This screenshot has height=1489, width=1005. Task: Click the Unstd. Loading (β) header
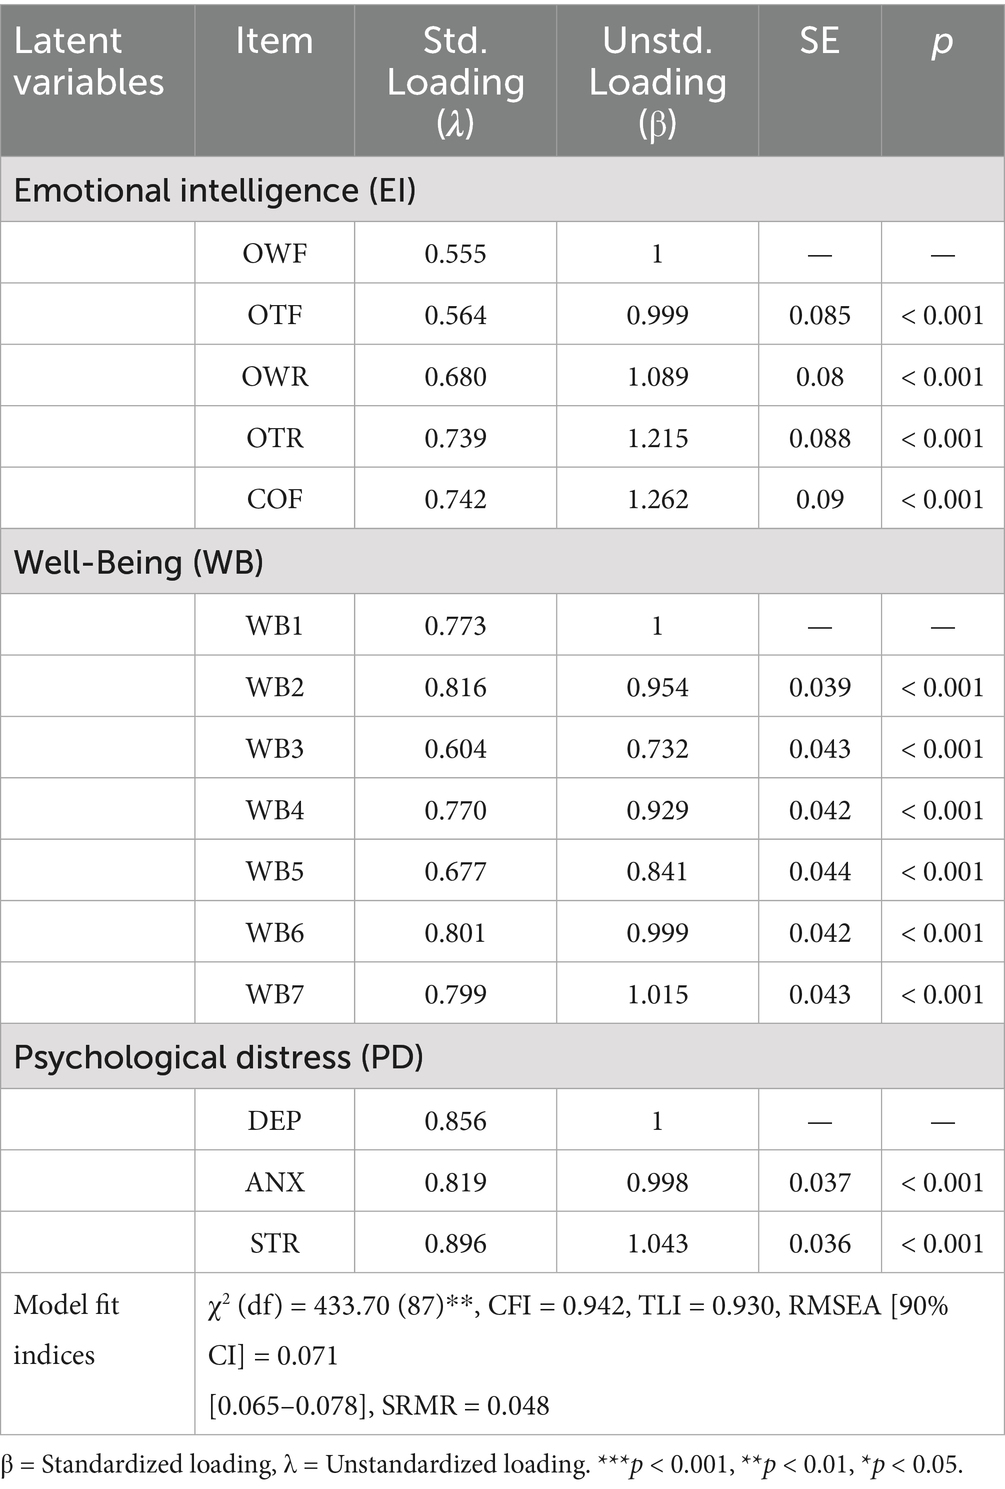(657, 80)
